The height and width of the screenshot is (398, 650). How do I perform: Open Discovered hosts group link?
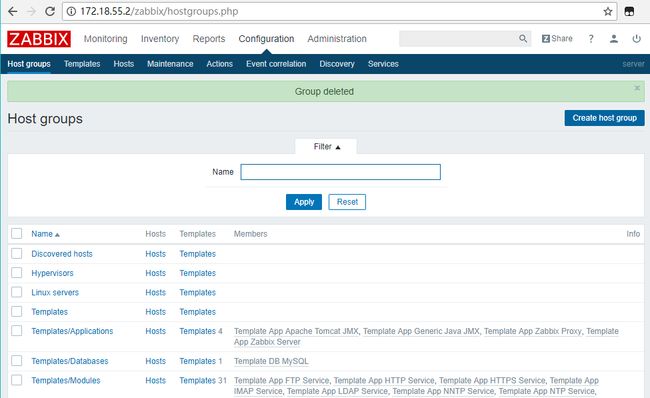pos(62,254)
